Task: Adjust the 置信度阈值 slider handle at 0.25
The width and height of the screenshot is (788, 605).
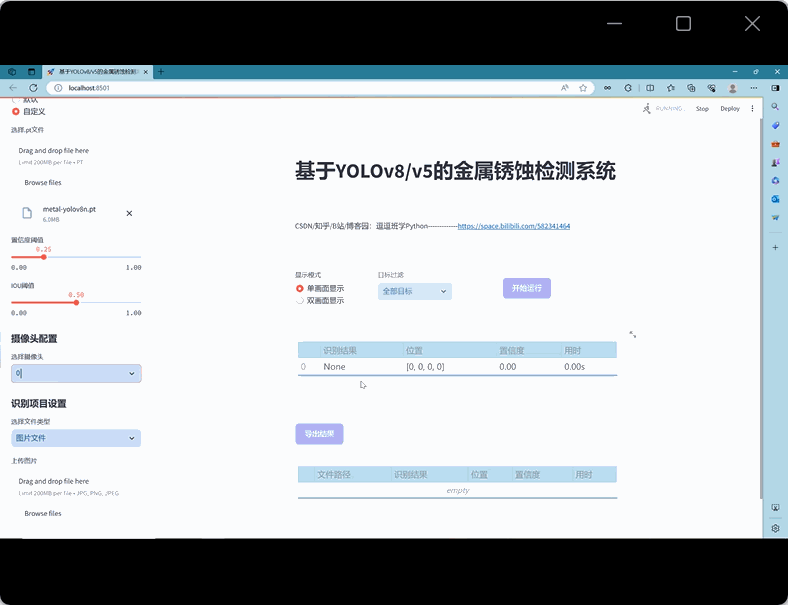Action: pyautogui.click(x=44, y=257)
